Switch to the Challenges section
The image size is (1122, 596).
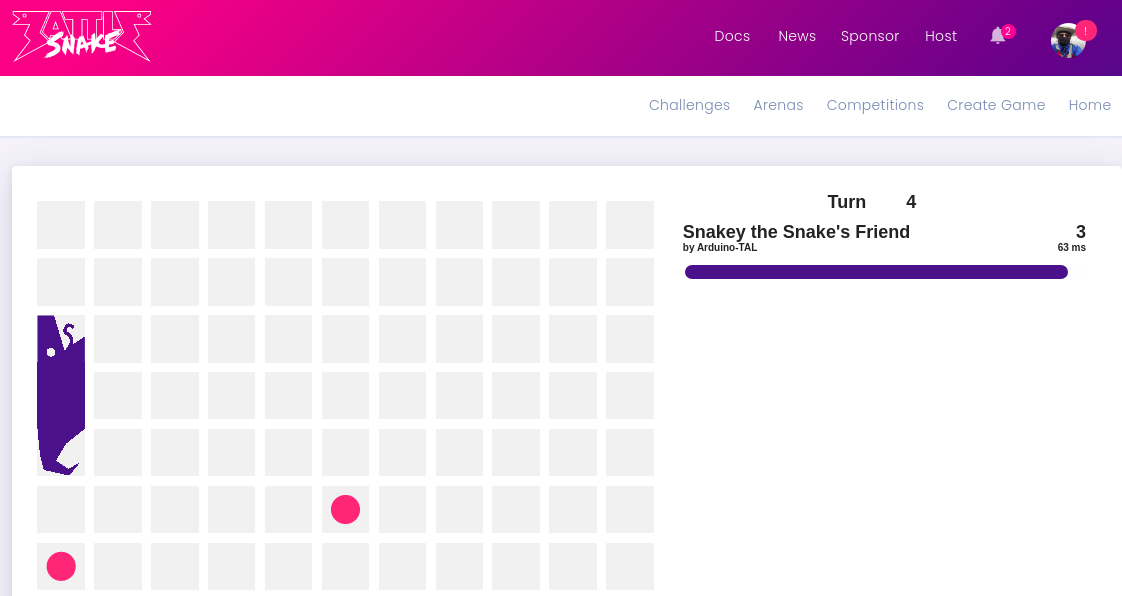click(x=689, y=105)
